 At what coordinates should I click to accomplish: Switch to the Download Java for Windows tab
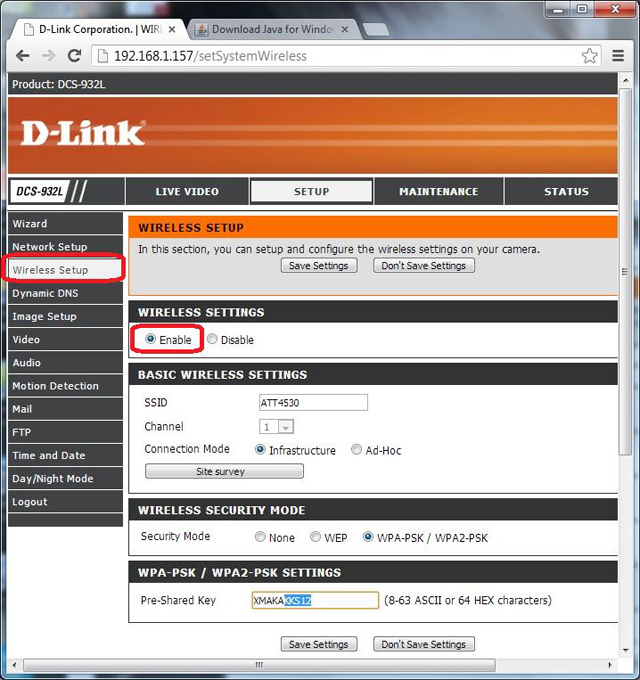tap(272, 29)
